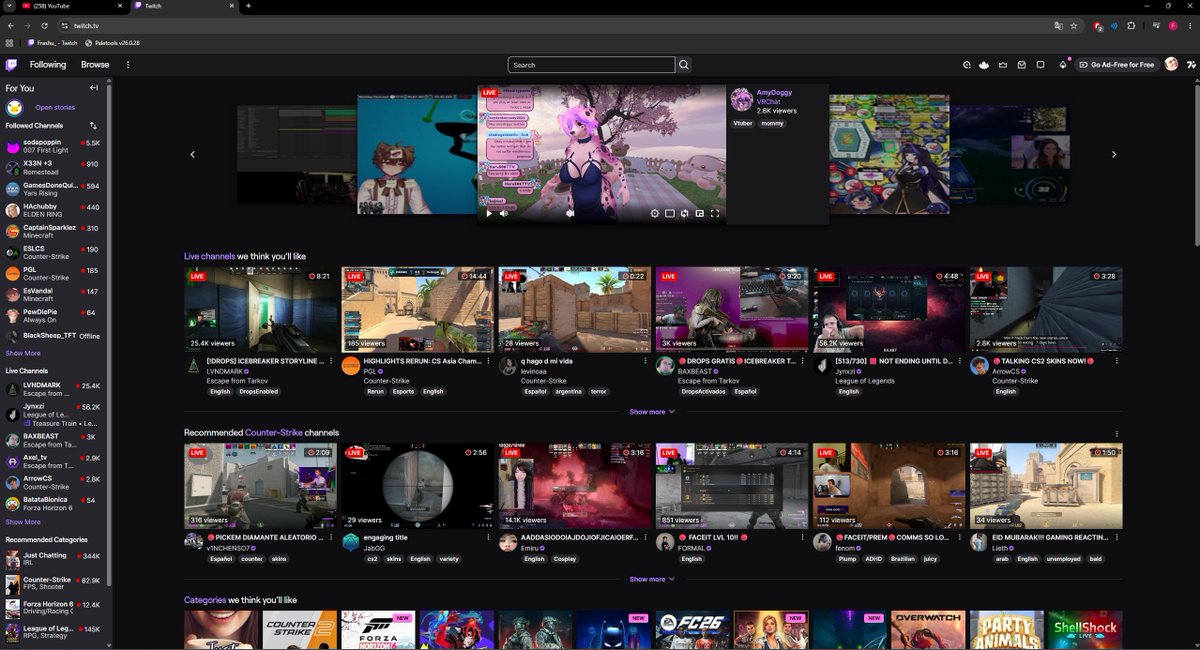Image resolution: width=1200 pixels, height=650 pixels.
Task: Open whispers chat bubble icon
Action: pyautogui.click(x=1040, y=65)
